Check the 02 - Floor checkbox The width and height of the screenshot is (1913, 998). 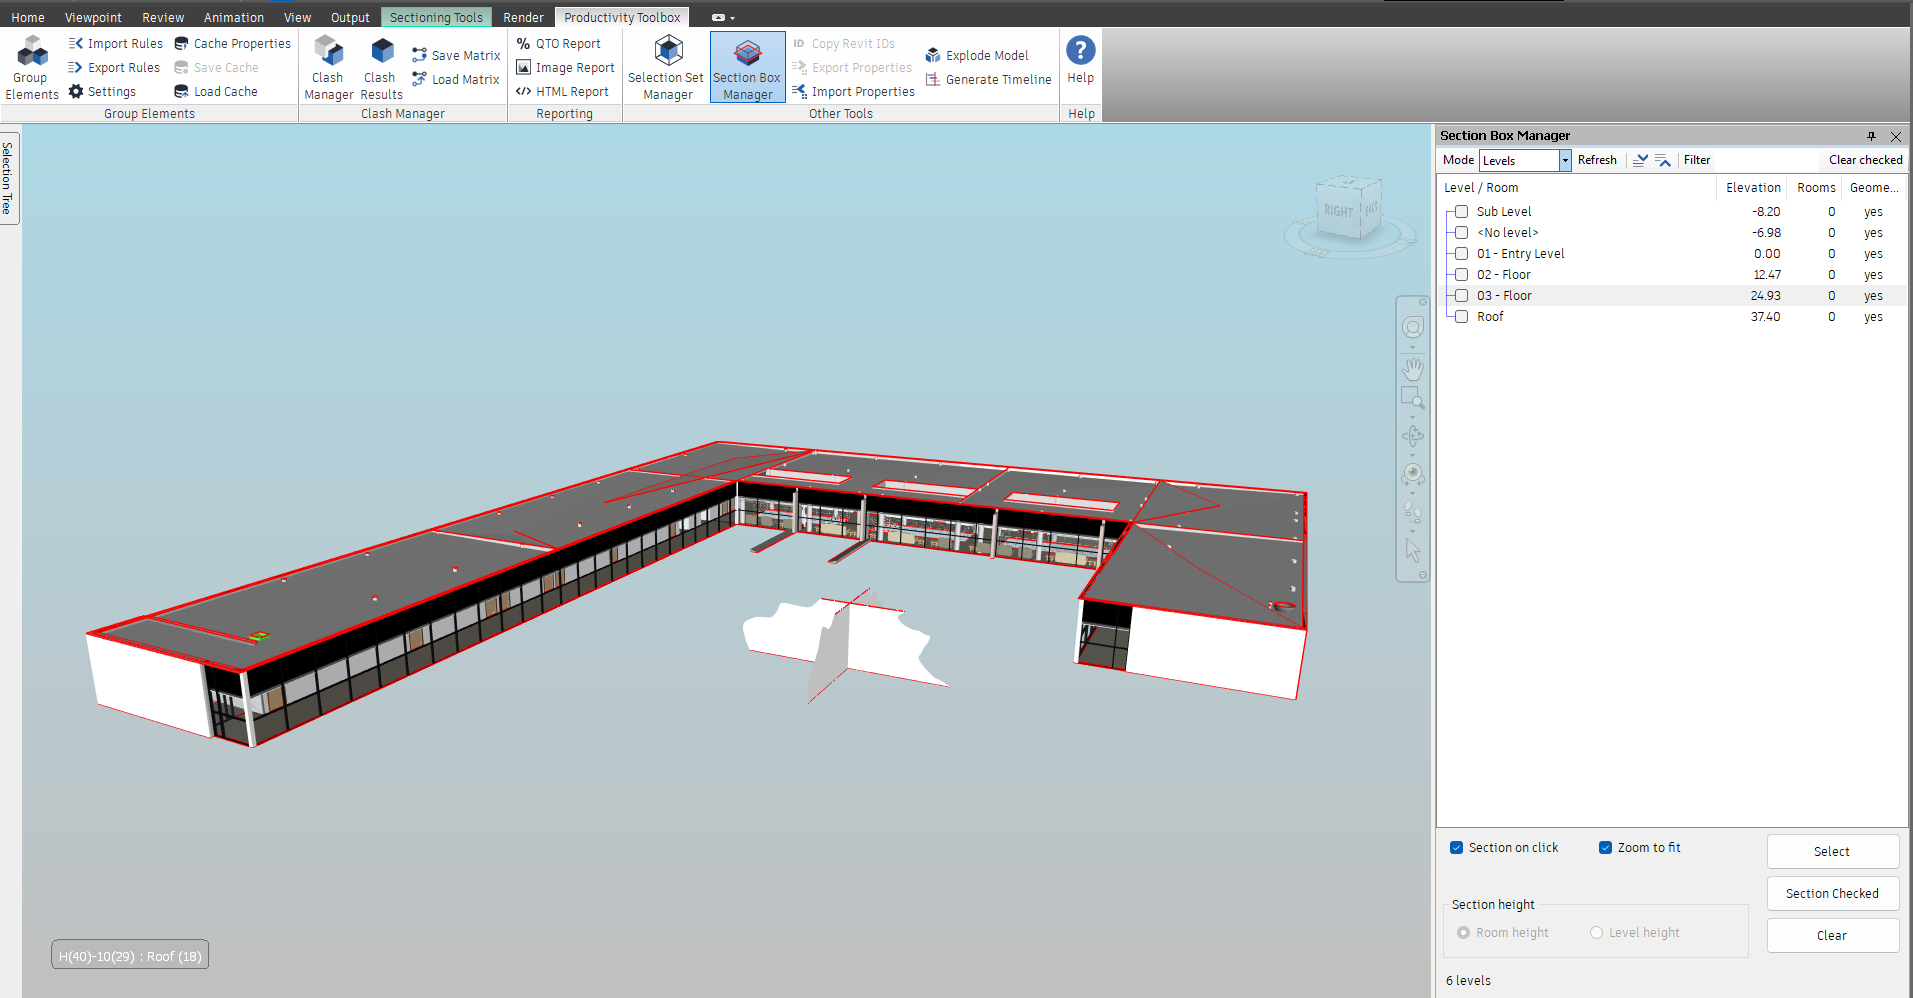pyautogui.click(x=1461, y=275)
